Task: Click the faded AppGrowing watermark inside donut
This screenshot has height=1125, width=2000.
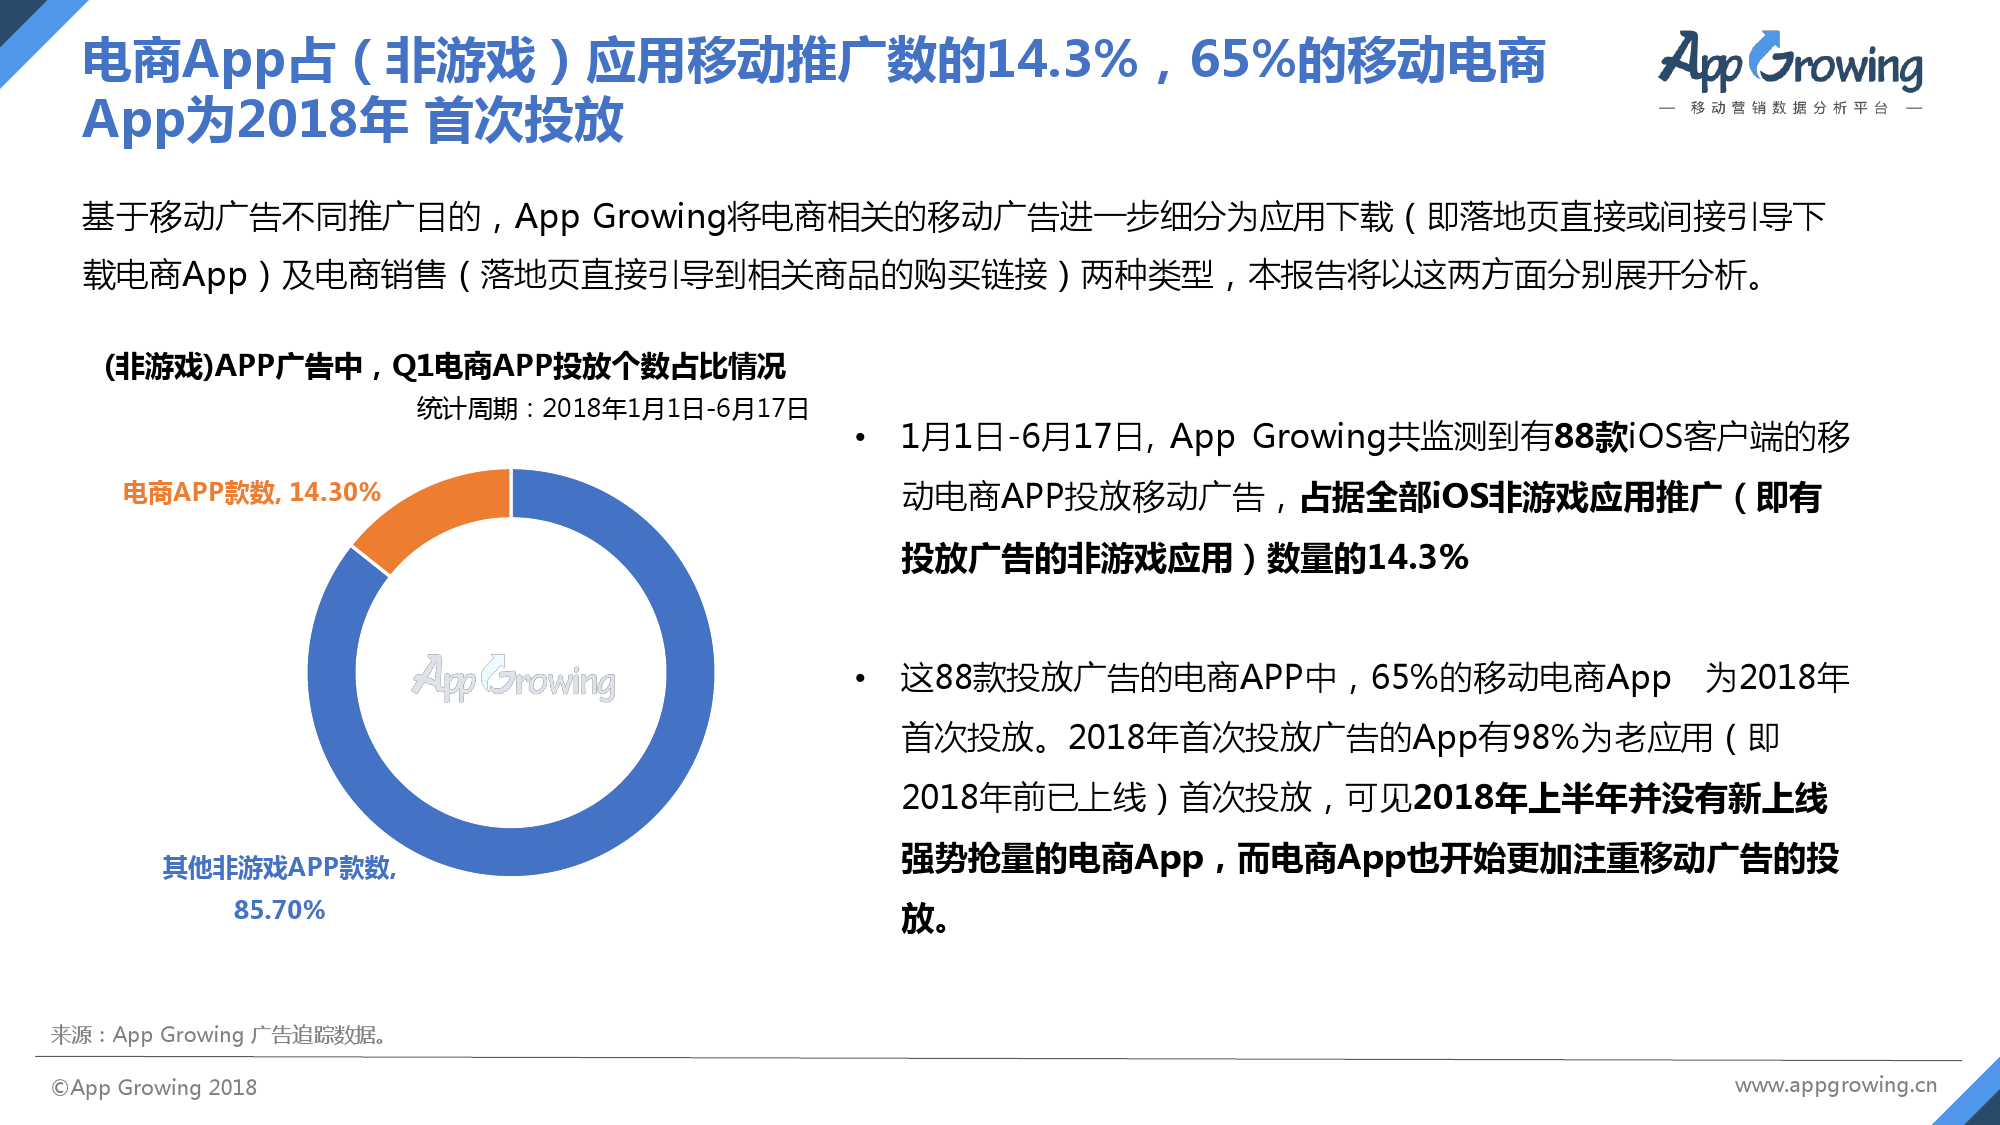Action: click(513, 678)
